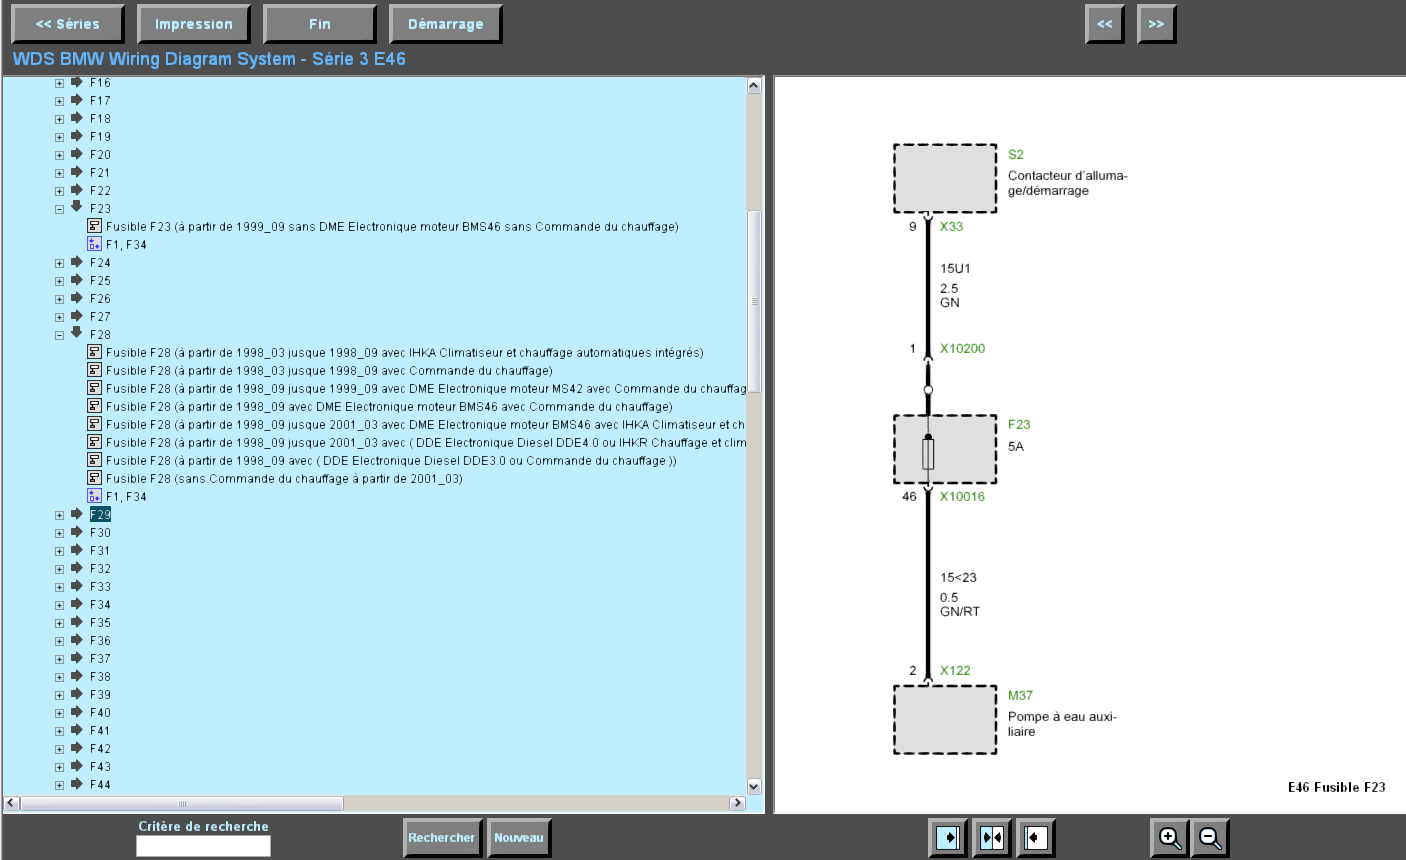Click the tree horizontal scrollbar left arrow

click(x=12, y=803)
